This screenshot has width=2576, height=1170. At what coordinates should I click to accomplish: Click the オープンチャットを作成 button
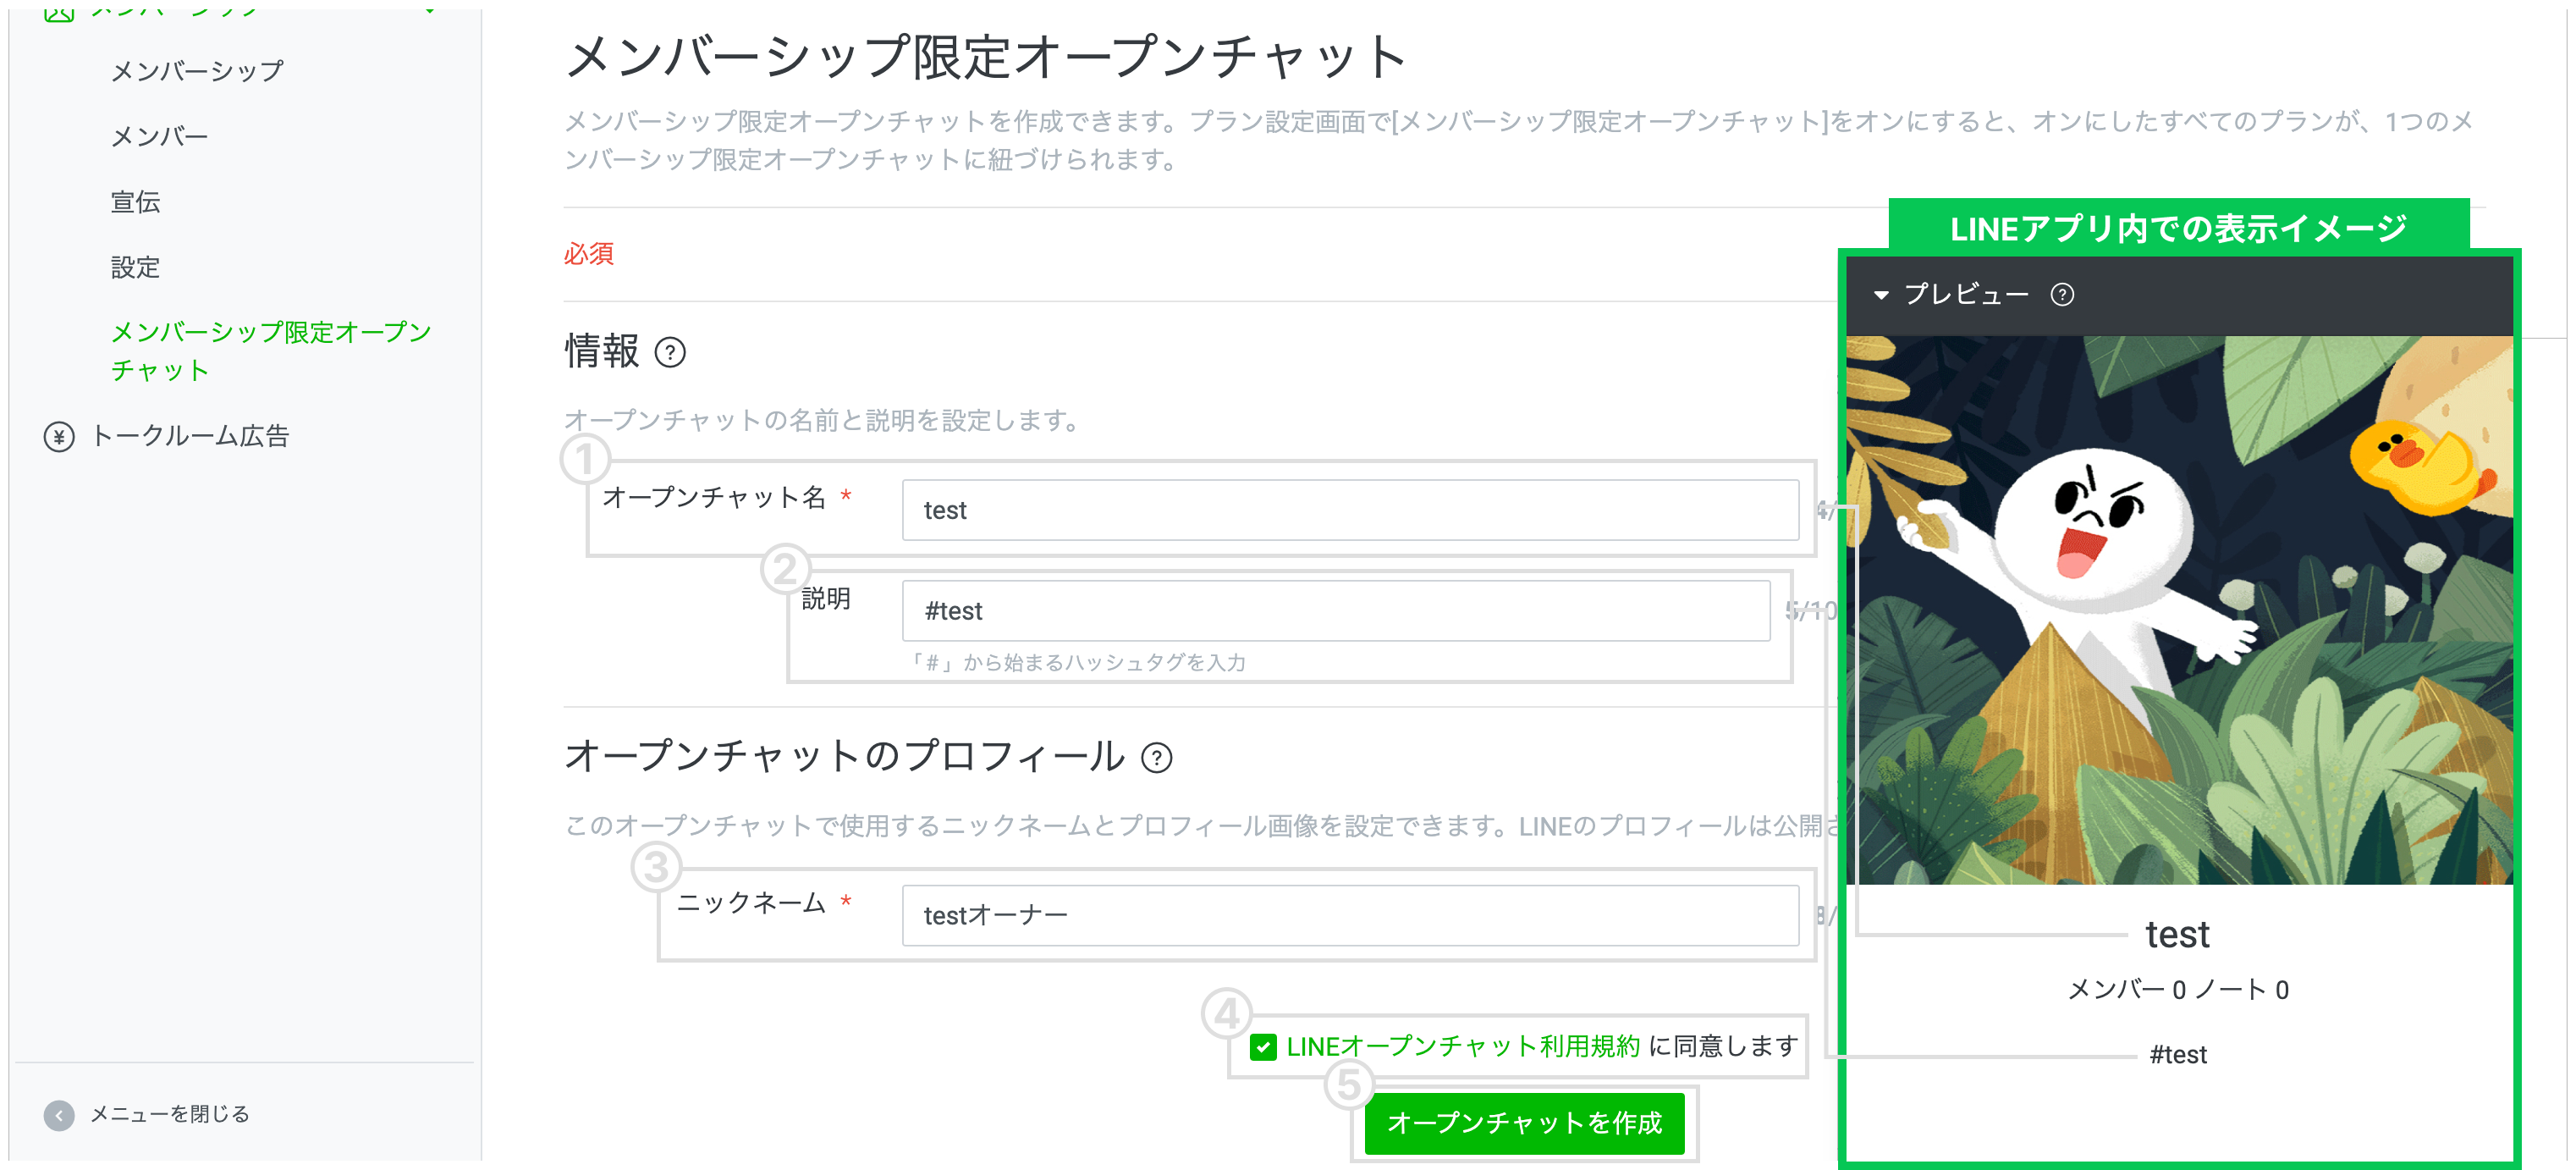click(x=1523, y=1123)
